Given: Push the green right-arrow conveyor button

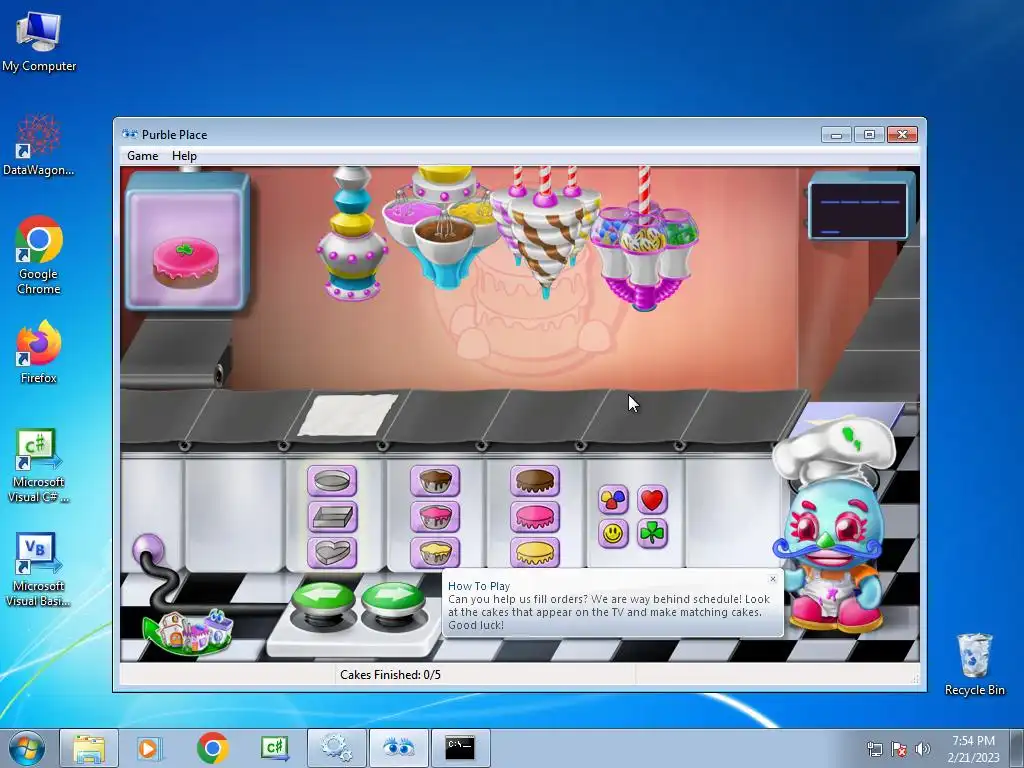Looking at the screenshot, I should [392, 602].
